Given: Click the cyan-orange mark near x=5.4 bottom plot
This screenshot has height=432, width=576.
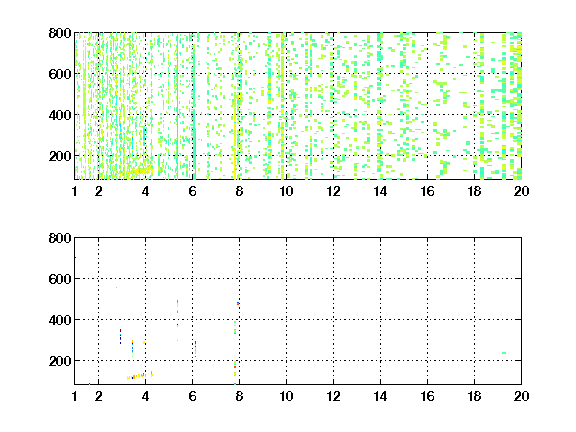Looking at the screenshot, I should [177, 306].
